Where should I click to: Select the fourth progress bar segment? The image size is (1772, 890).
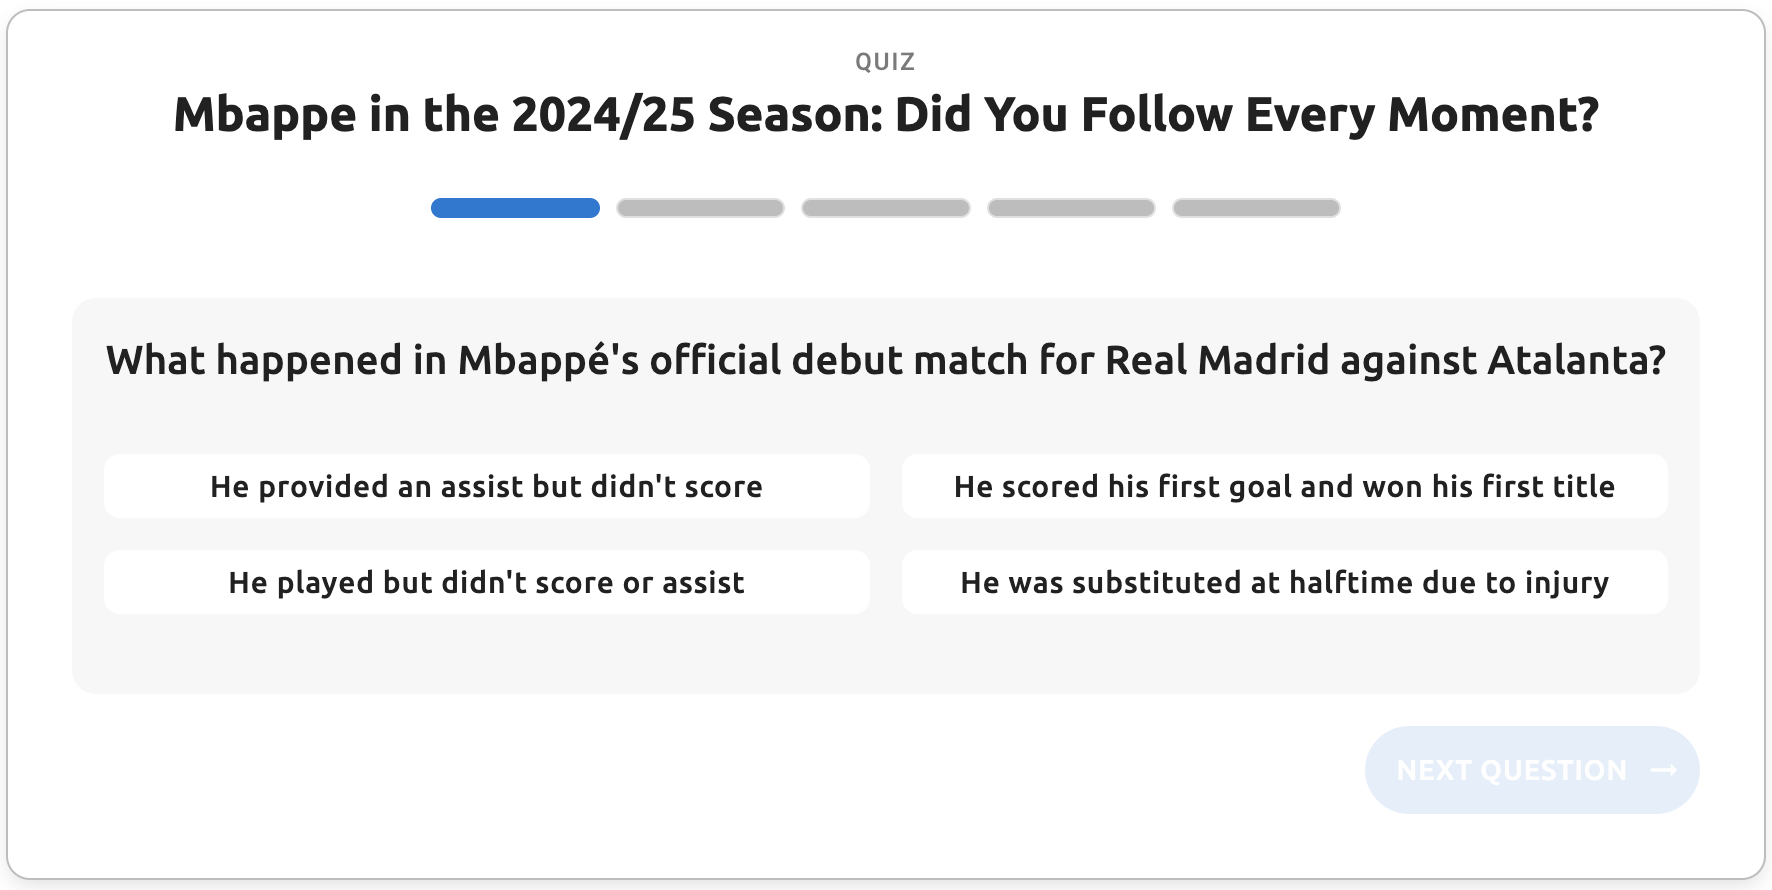click(x=1071, y=208)
